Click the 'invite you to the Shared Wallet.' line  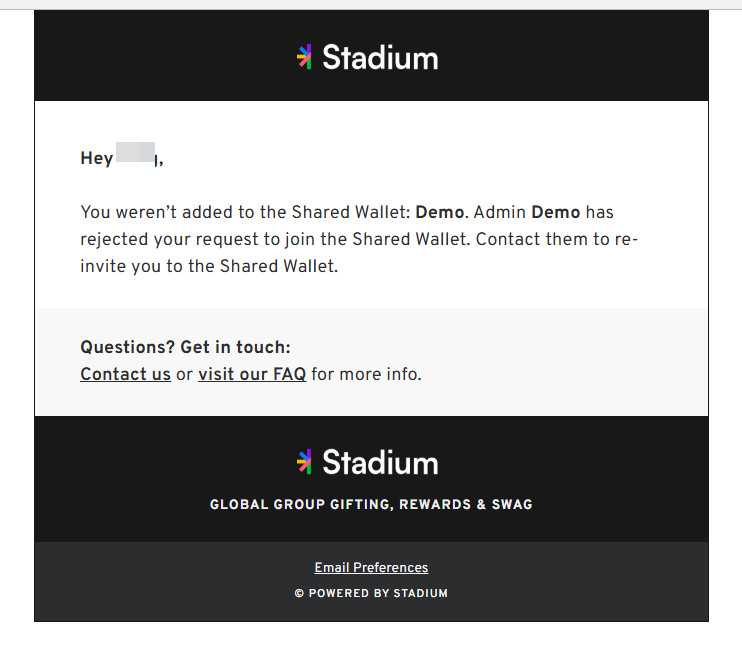(x=209, y=266)
